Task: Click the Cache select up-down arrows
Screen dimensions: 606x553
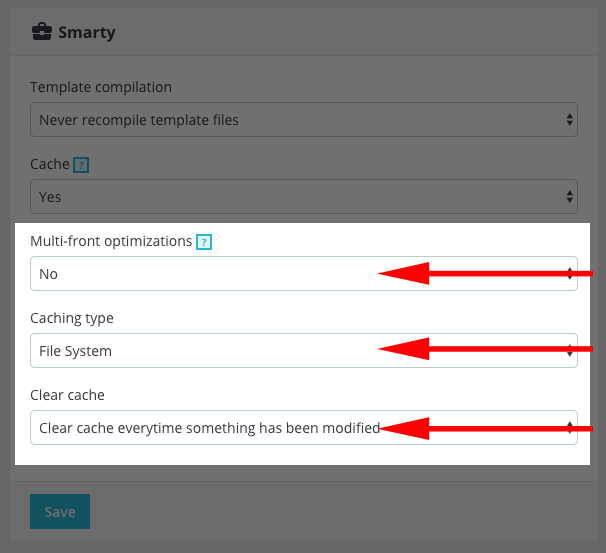Action: 570,197
